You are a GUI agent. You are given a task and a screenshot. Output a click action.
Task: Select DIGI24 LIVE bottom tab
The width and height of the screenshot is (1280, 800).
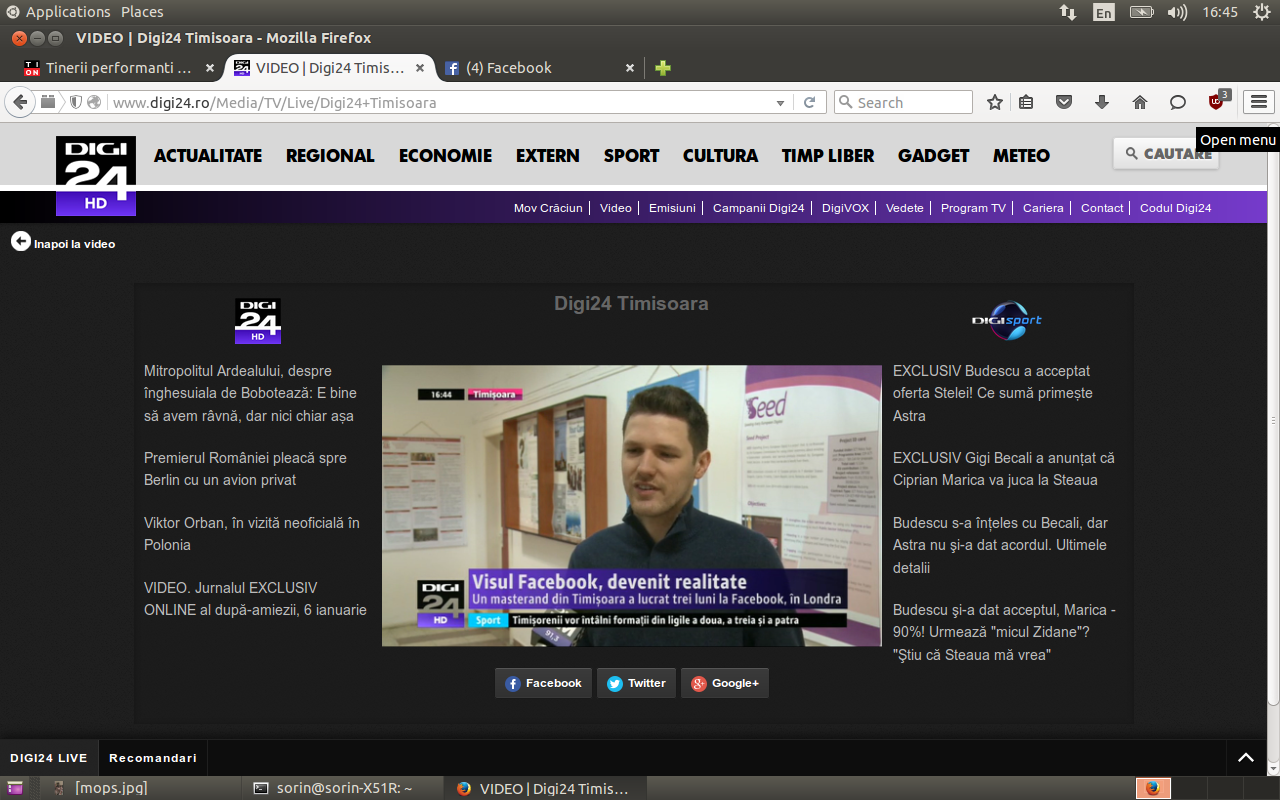pyautogui.click(x=49, y=758)
